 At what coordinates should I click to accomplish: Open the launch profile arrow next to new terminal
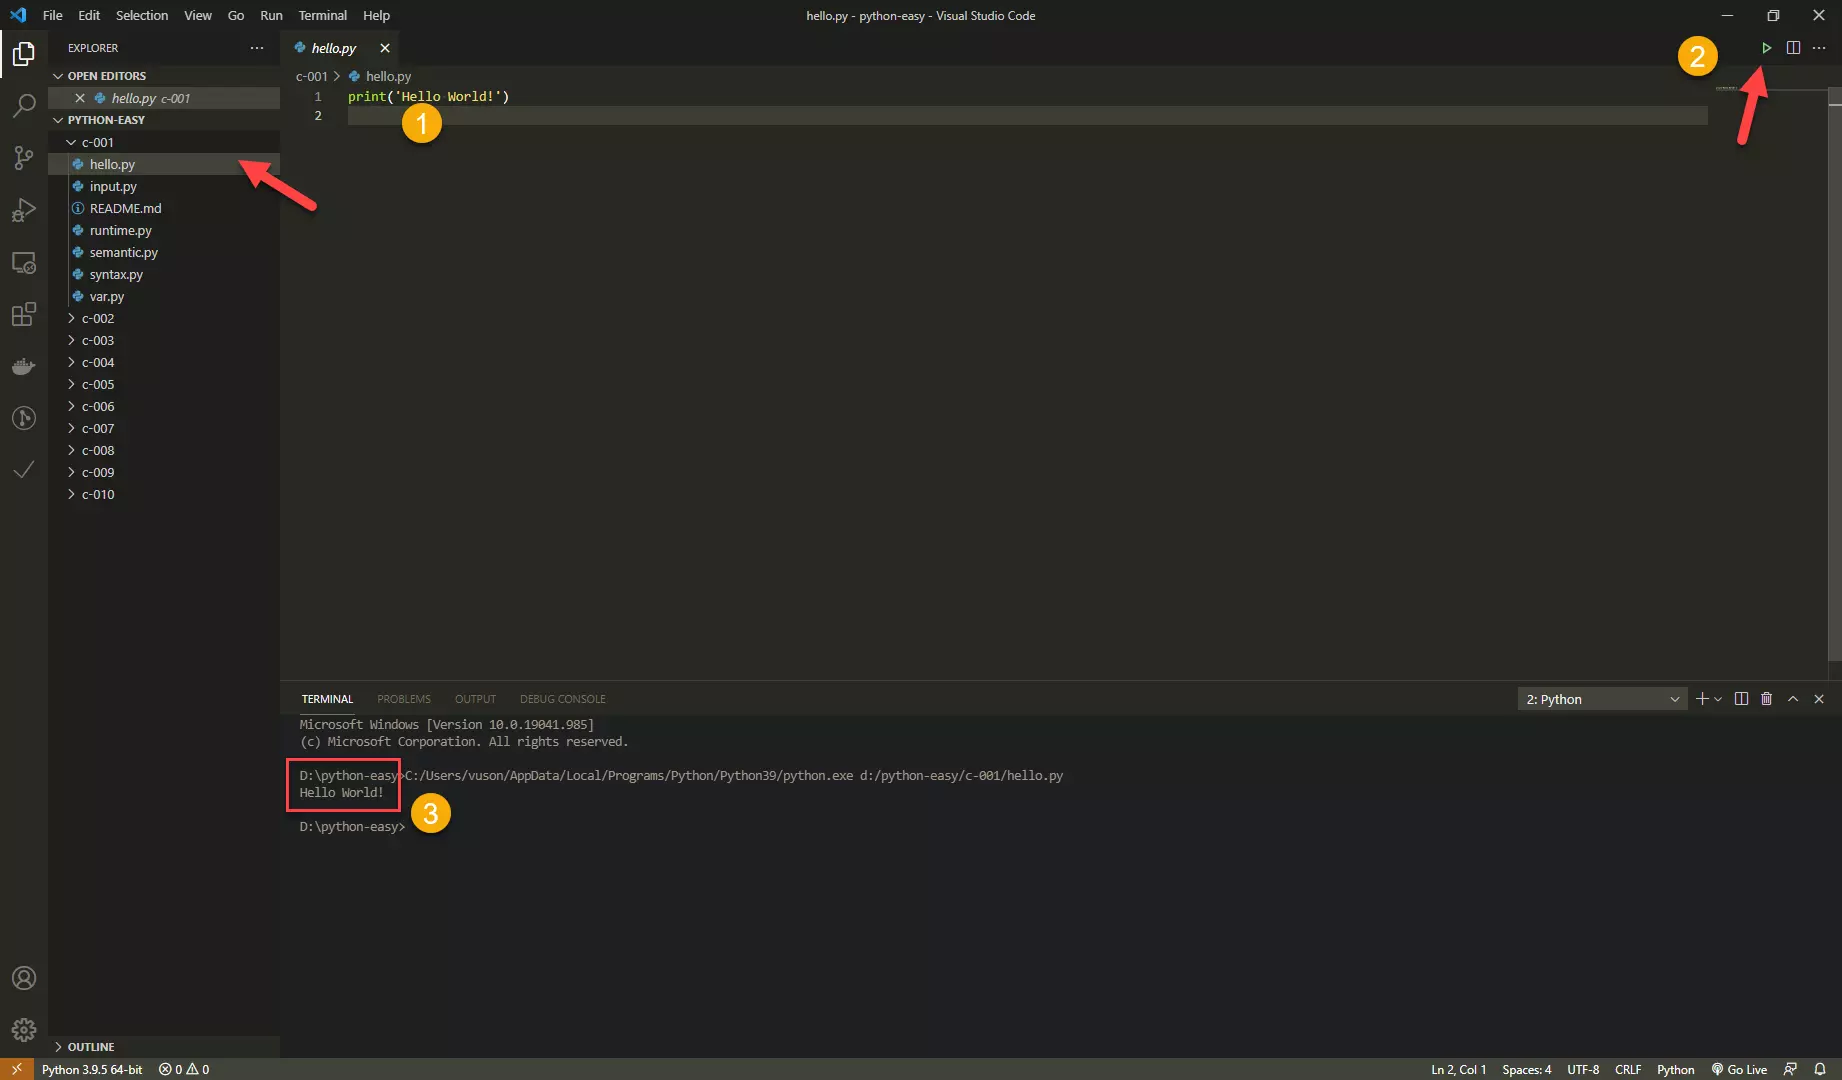click(1718, 699)
